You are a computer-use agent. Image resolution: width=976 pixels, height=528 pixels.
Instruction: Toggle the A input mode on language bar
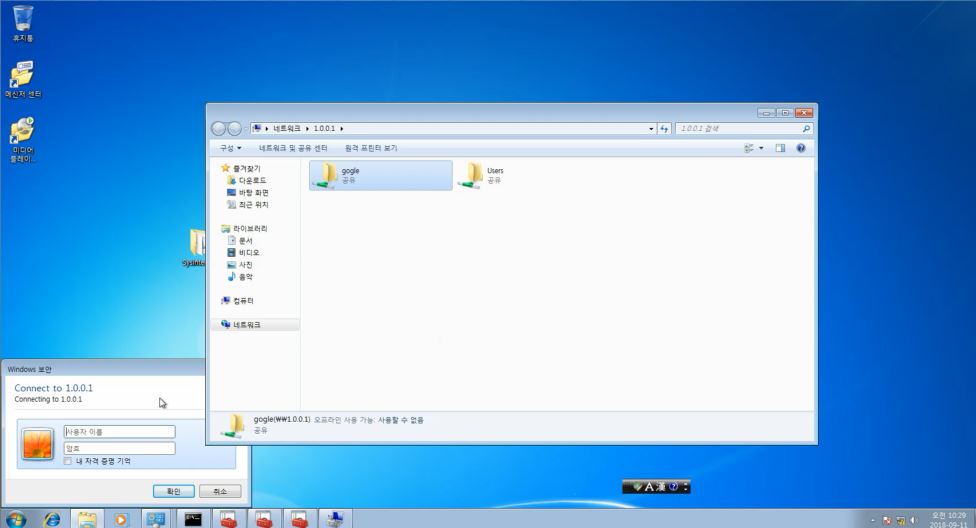coord(649,487)
